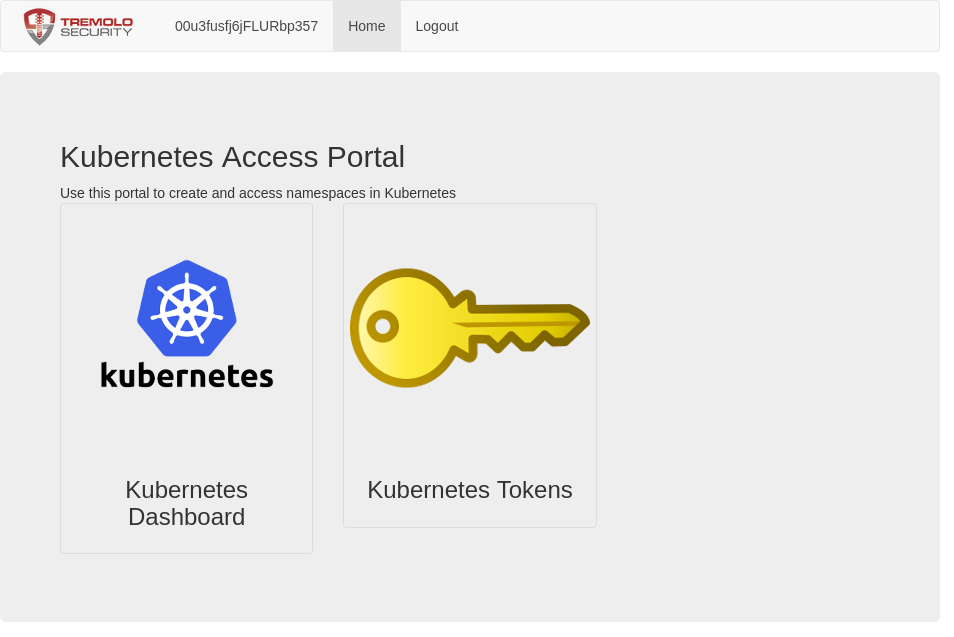This screenshot has height=637, width=954.
Task: Open the Kubernetes Dashboard title link
Action: click(x=186, y=503)
